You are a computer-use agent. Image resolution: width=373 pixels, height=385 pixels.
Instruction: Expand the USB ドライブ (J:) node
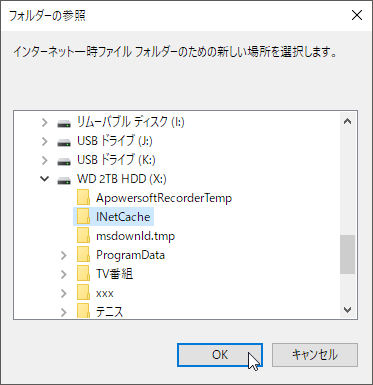(x=44, y=141)
